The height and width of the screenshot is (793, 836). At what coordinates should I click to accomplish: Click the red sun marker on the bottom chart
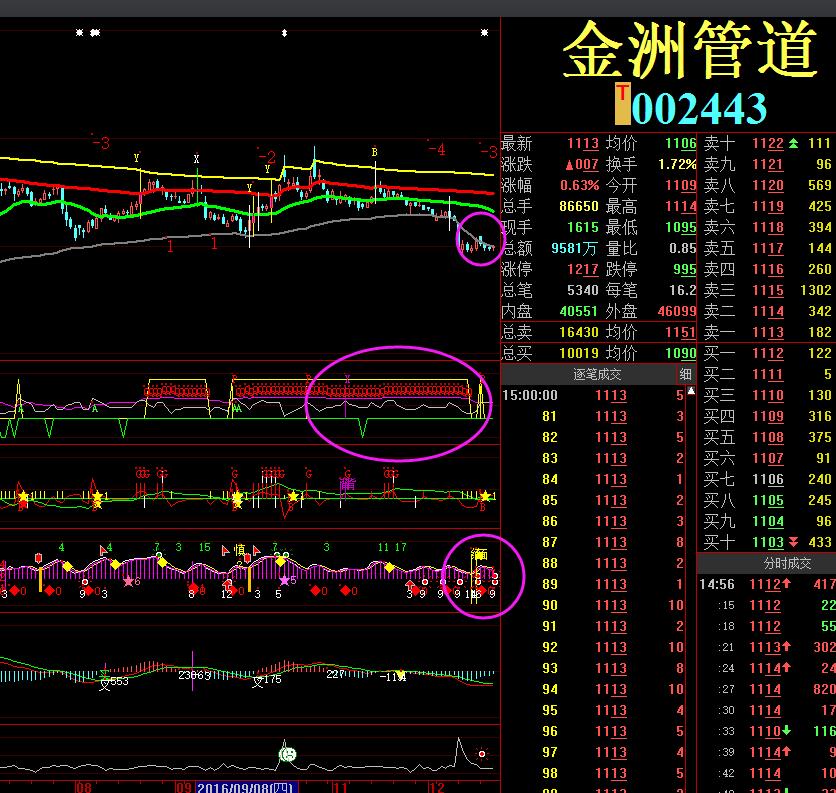[482, 754]
